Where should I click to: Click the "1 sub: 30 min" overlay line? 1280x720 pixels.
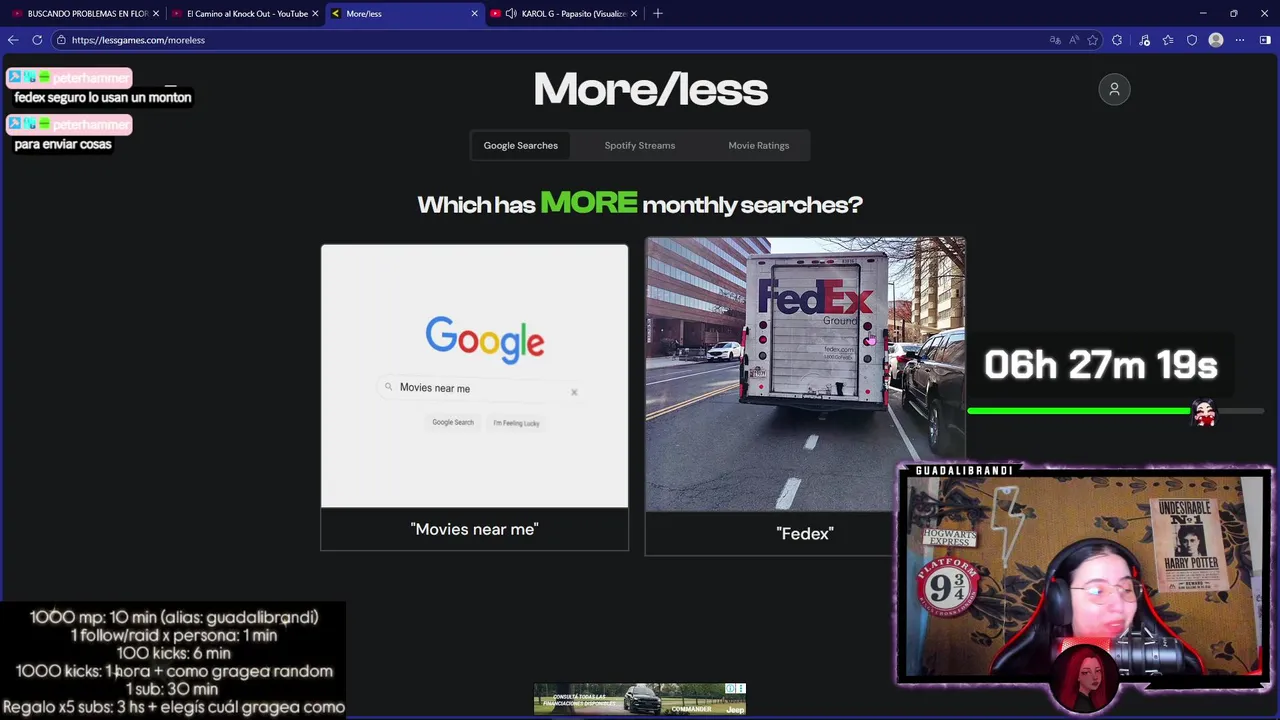click(172, 689)
